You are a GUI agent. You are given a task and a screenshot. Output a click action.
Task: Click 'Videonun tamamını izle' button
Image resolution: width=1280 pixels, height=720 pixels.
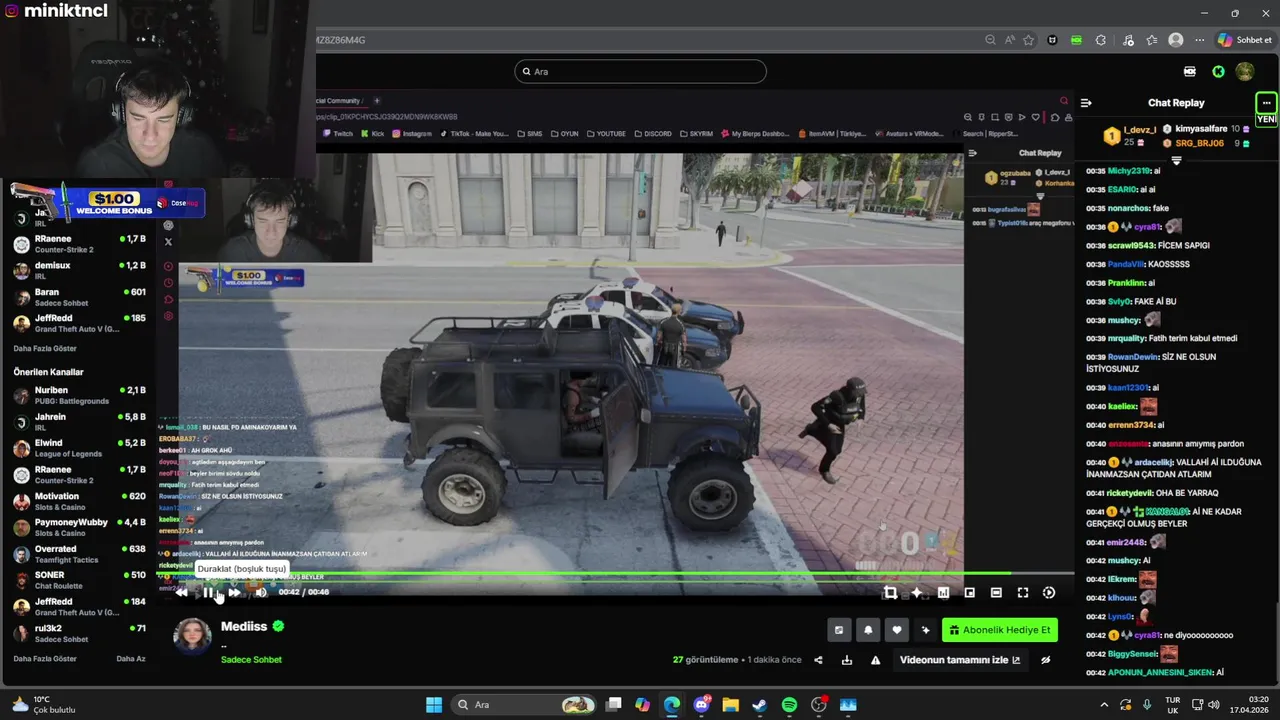click(960, 660)
